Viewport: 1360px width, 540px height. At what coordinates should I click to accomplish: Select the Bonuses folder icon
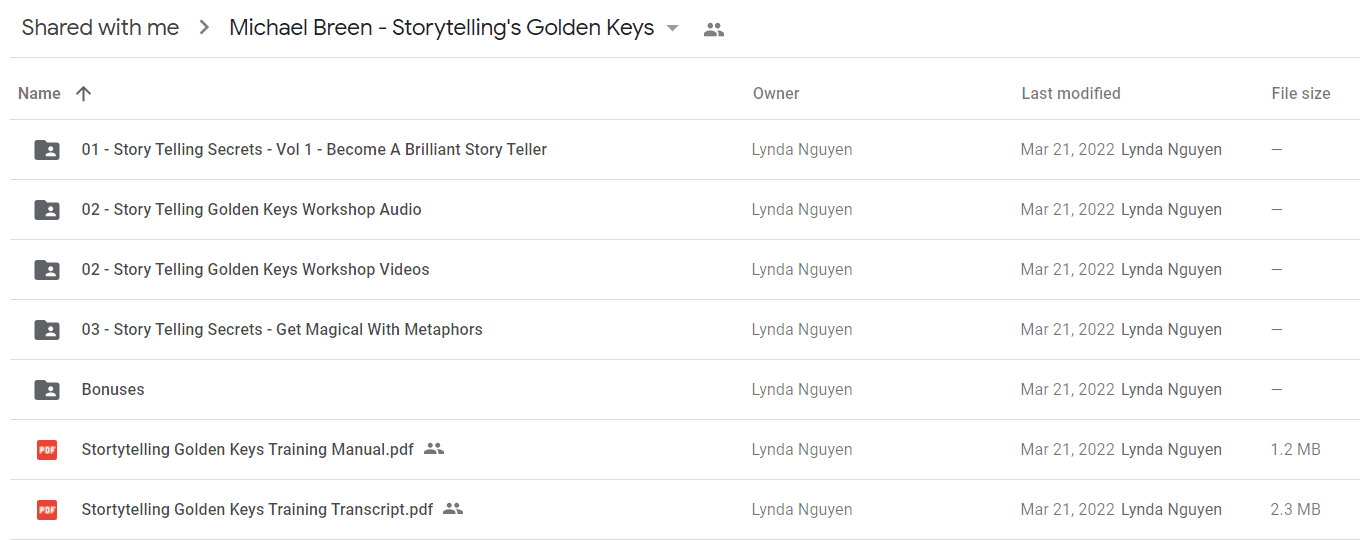tap(47, 390)
